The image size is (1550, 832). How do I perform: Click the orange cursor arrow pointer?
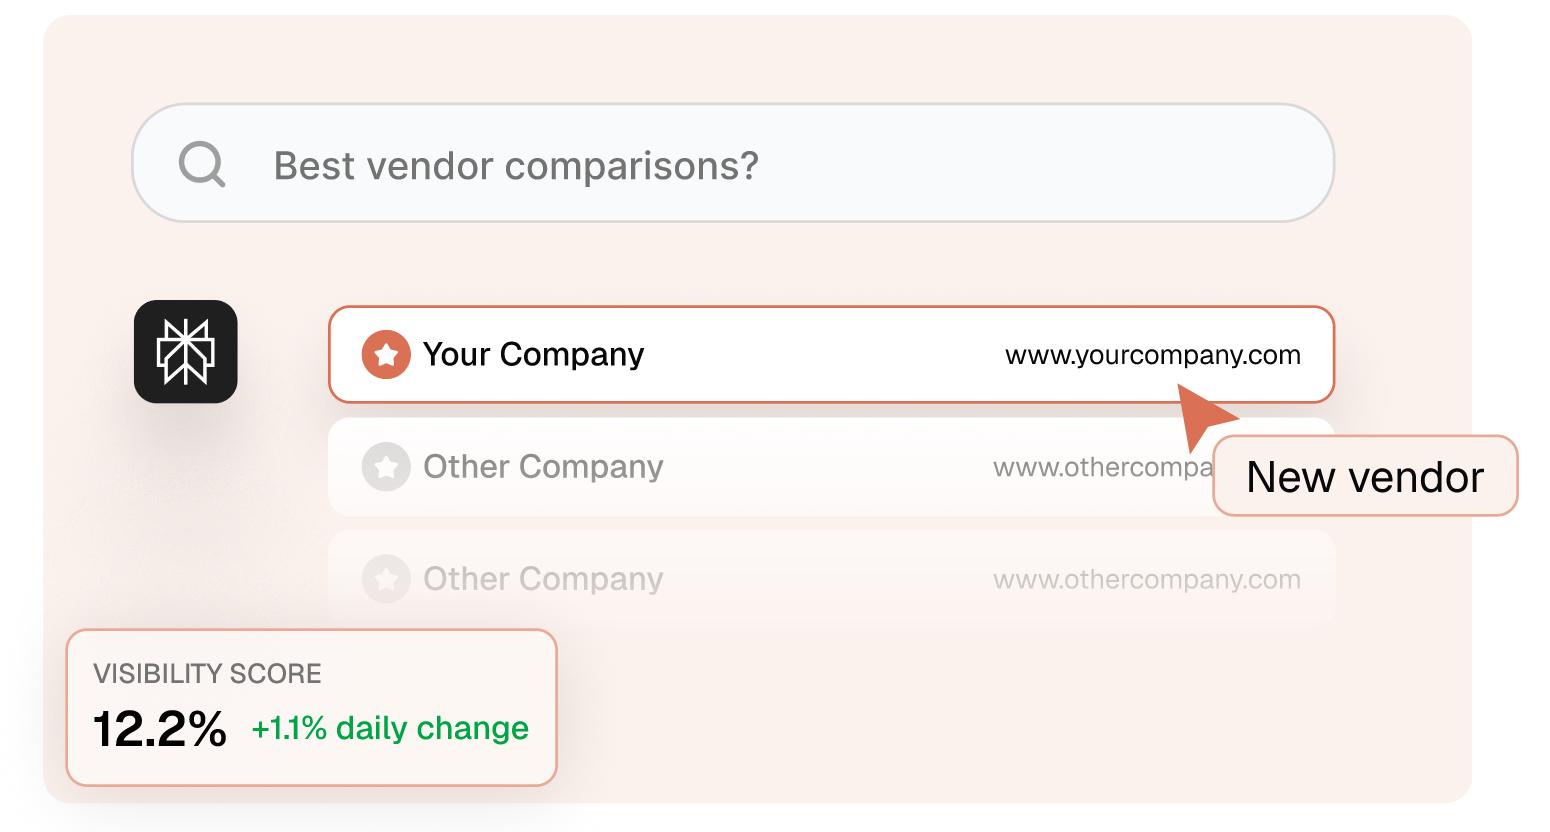(x=1201, y=415)
